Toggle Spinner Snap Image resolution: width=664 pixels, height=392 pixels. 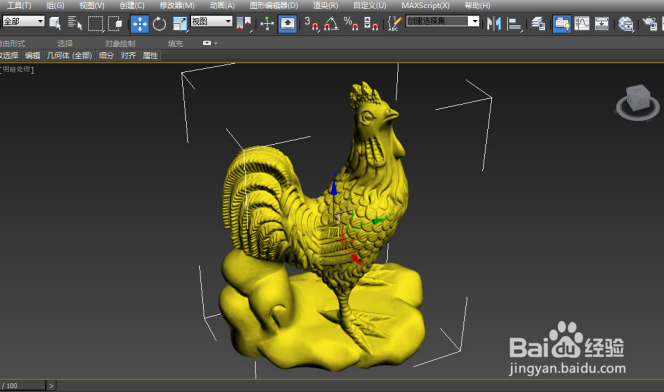coord(371,23)
